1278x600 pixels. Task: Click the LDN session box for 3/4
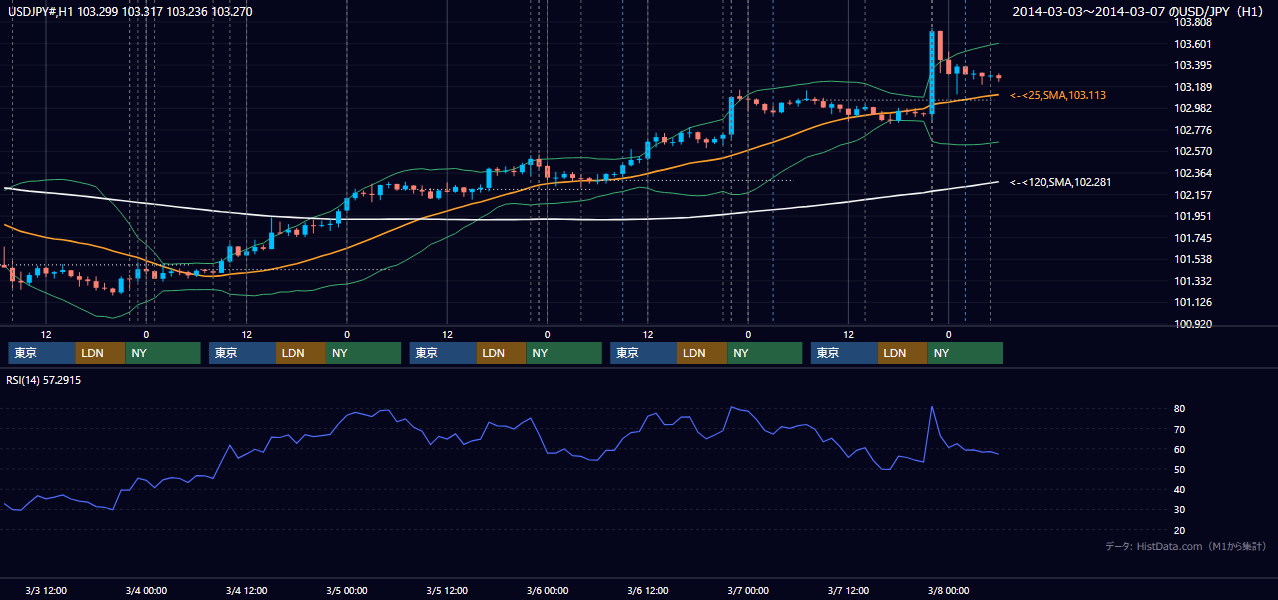pos(301,353)
